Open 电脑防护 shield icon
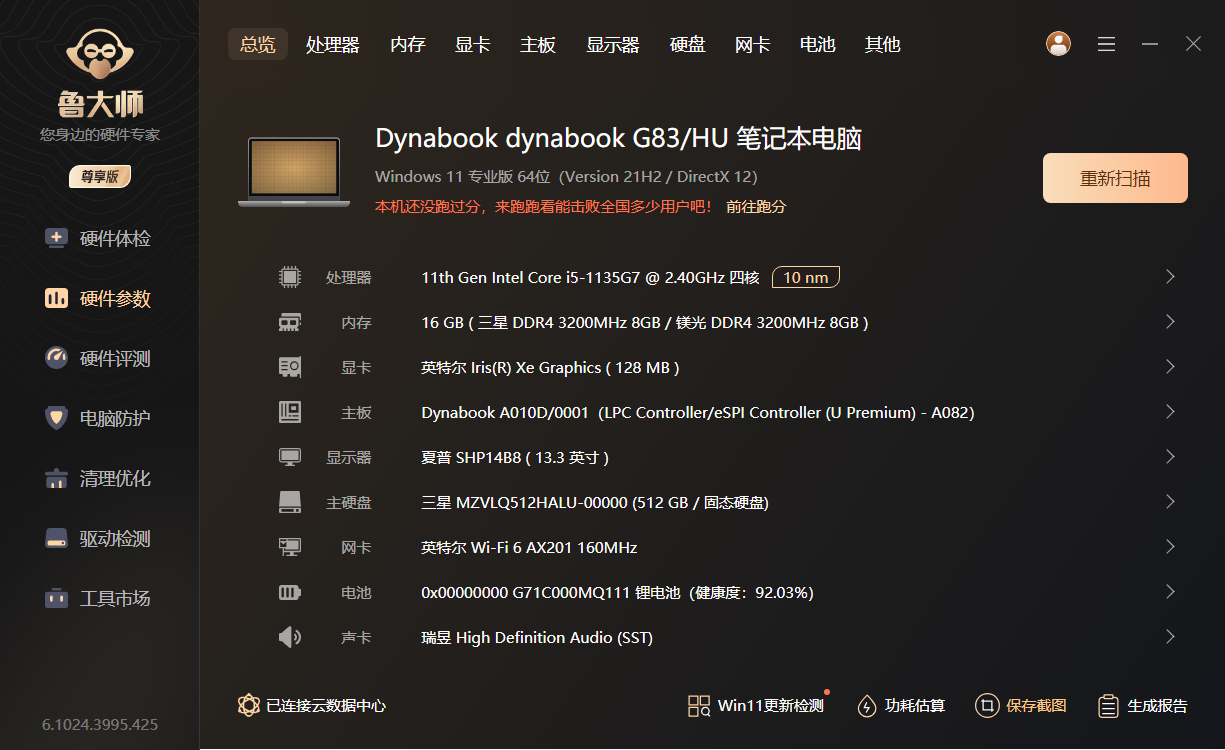The height and width of the screenshot is (750, 1225). point(57,419)
